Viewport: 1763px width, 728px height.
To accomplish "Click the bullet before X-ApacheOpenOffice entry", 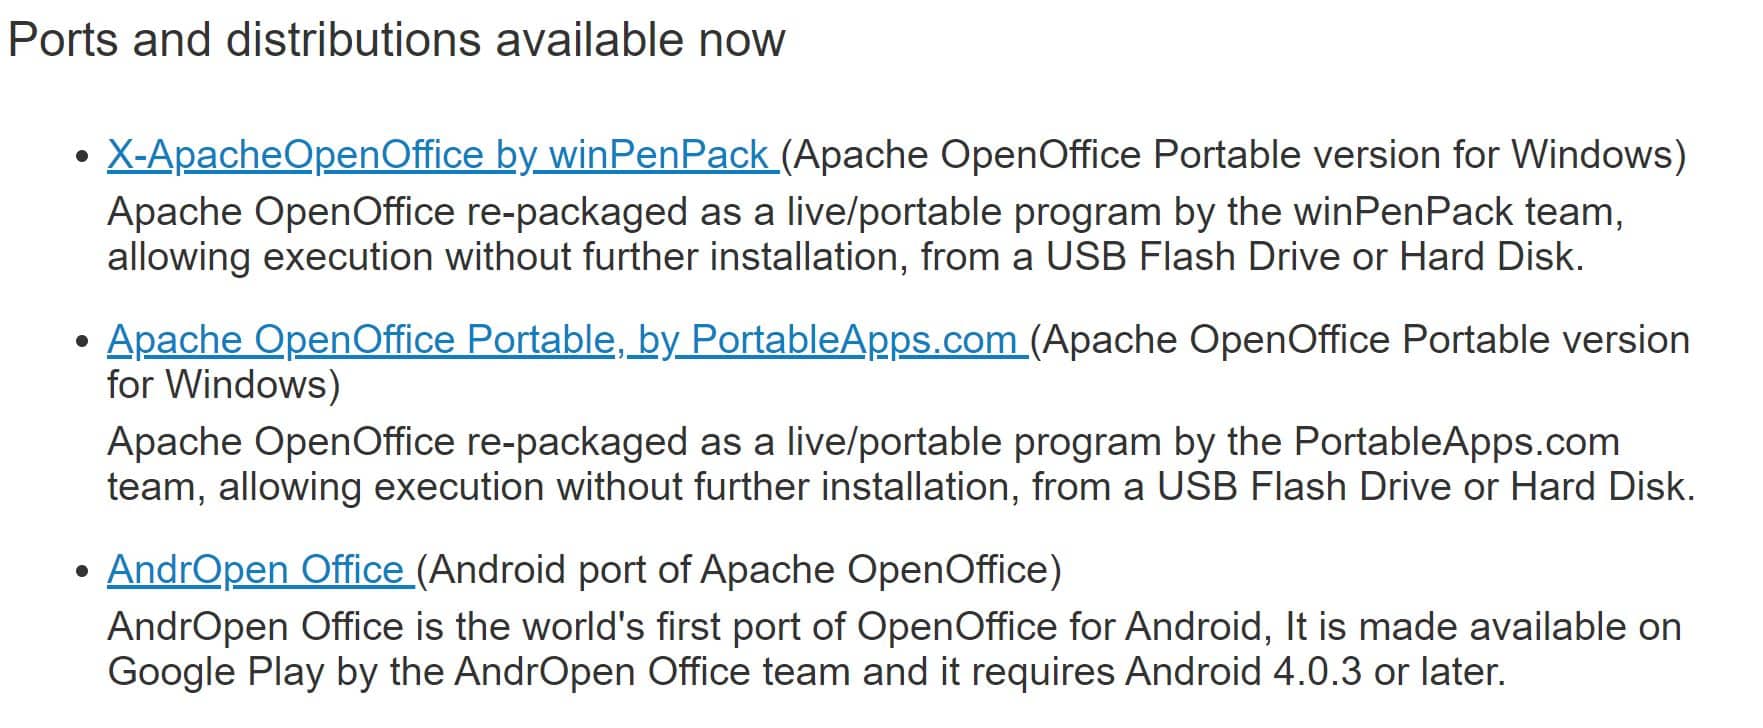I will pyautogui.click(x=82, y=158).
